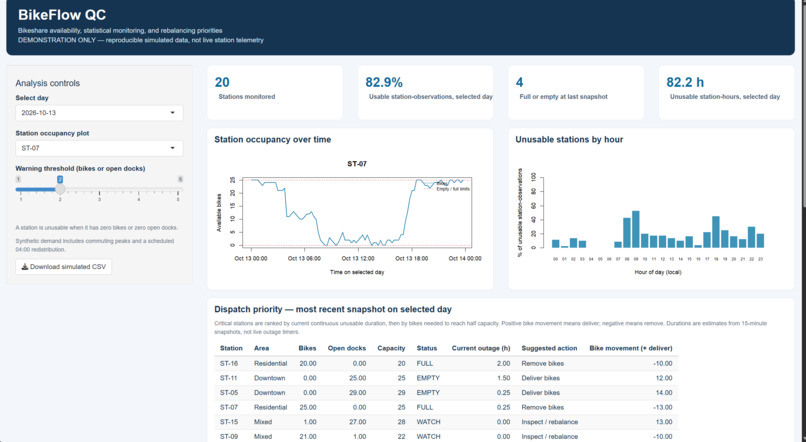Image resolution: width=806 pixels, height=442 pixels.
Task: Open the Station occupancy plot dropdown showing ST-07
Action: [x=99, y=148]
